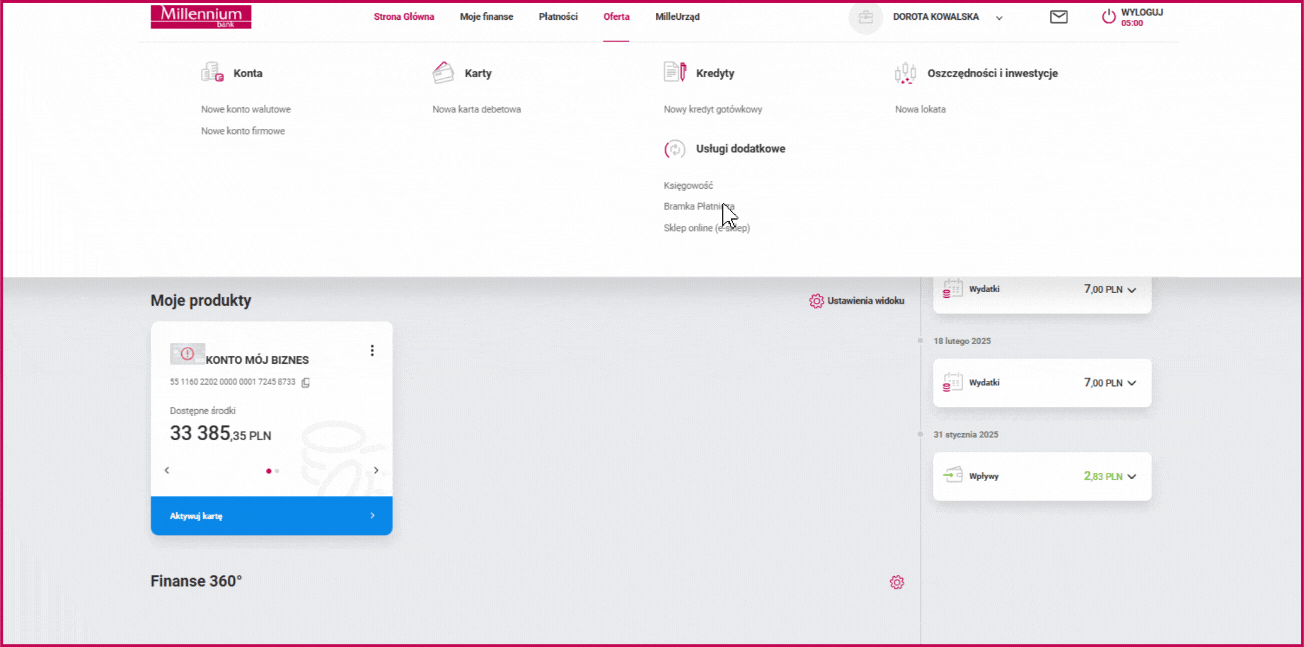
Task: Go to previous product with left arrow
Action: pyautogui.click(x=167, y=470)
